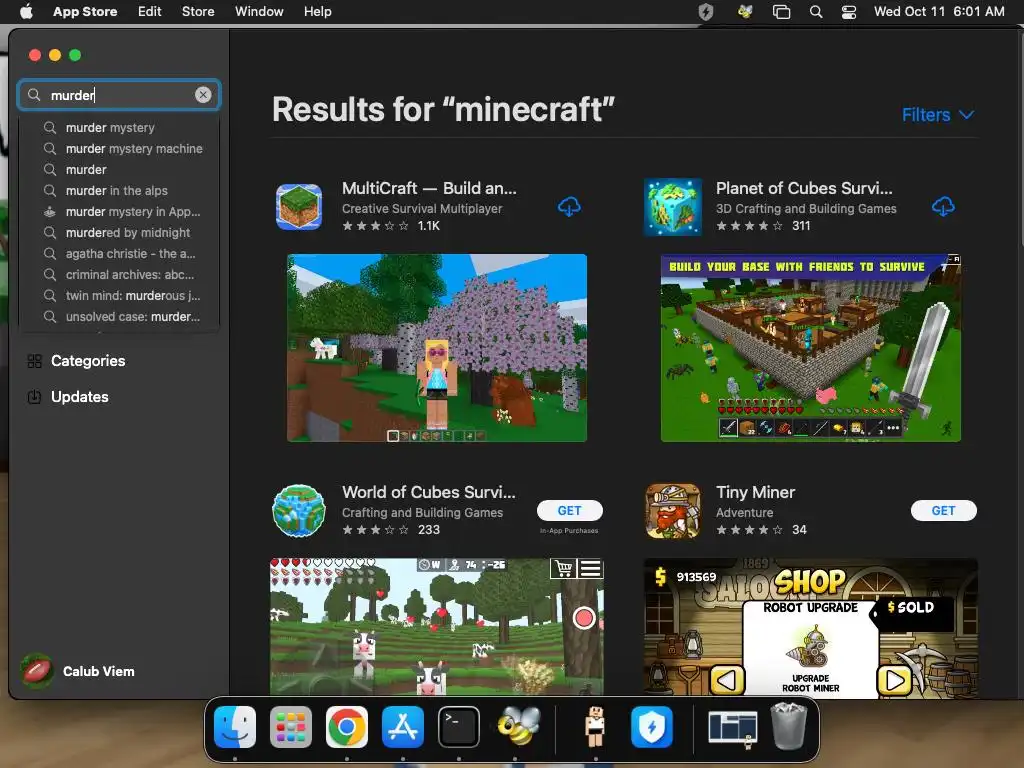This screenshot has height=768, width=1024.
Task: Redownload Planet of Cubes via cloud icon
Action: [943, 206]
